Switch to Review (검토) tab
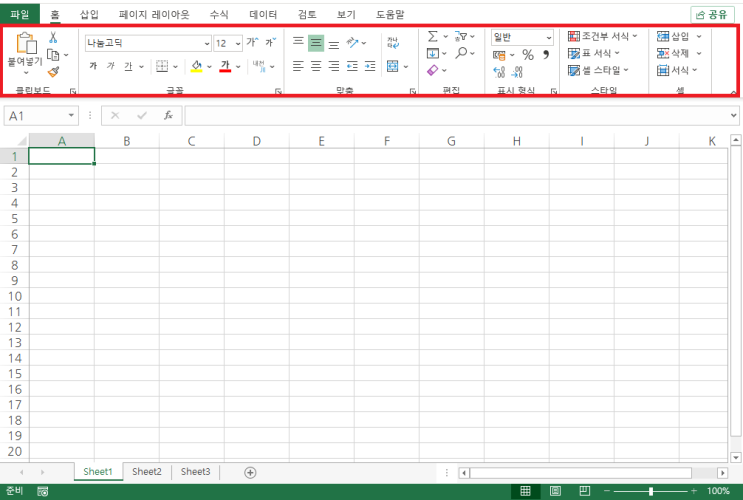 point(307,14)
